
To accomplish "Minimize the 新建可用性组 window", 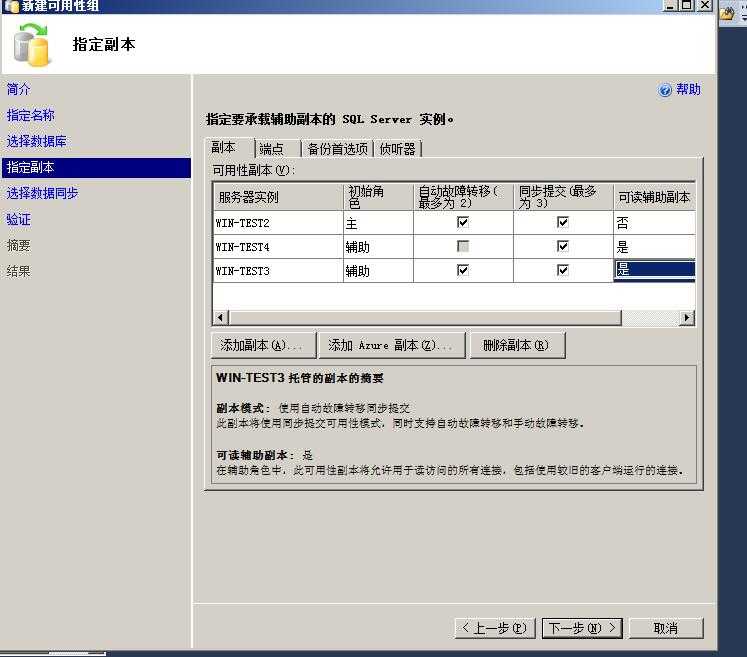I will click(x=670, y=5).
